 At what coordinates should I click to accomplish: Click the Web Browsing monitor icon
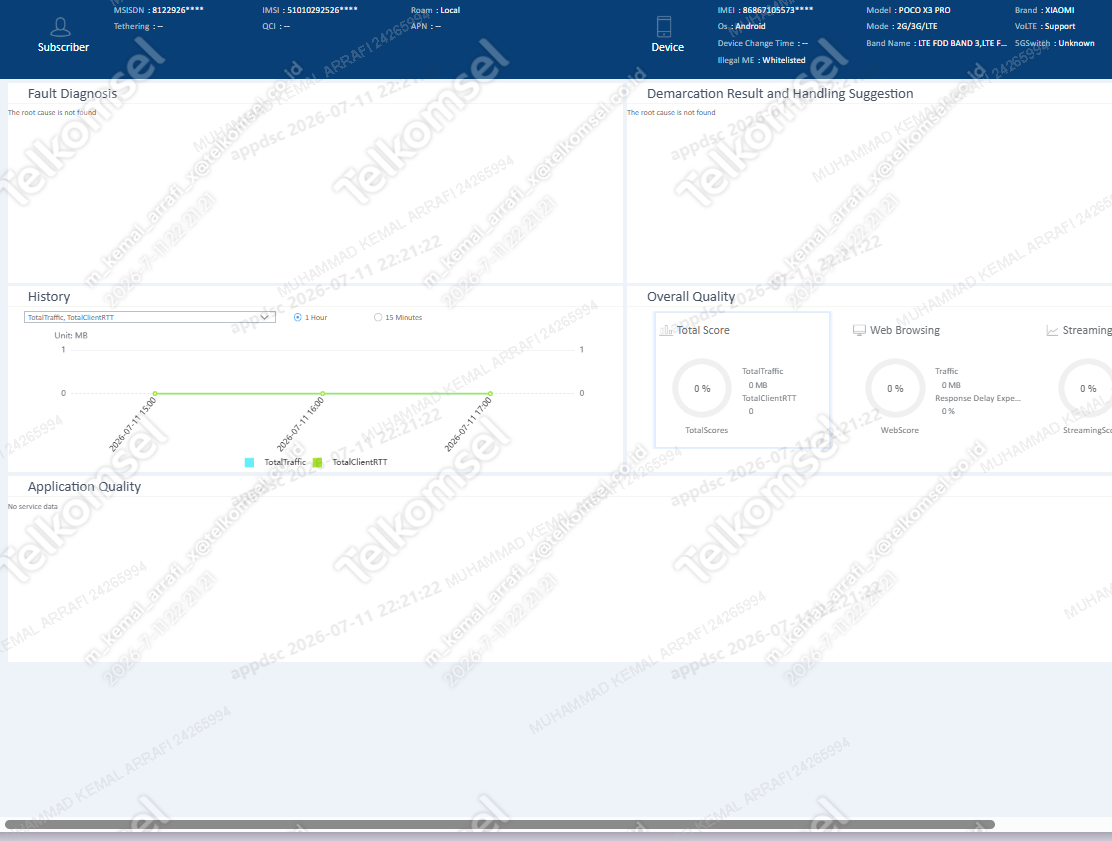pyautogui.click(x=859, y=330)
